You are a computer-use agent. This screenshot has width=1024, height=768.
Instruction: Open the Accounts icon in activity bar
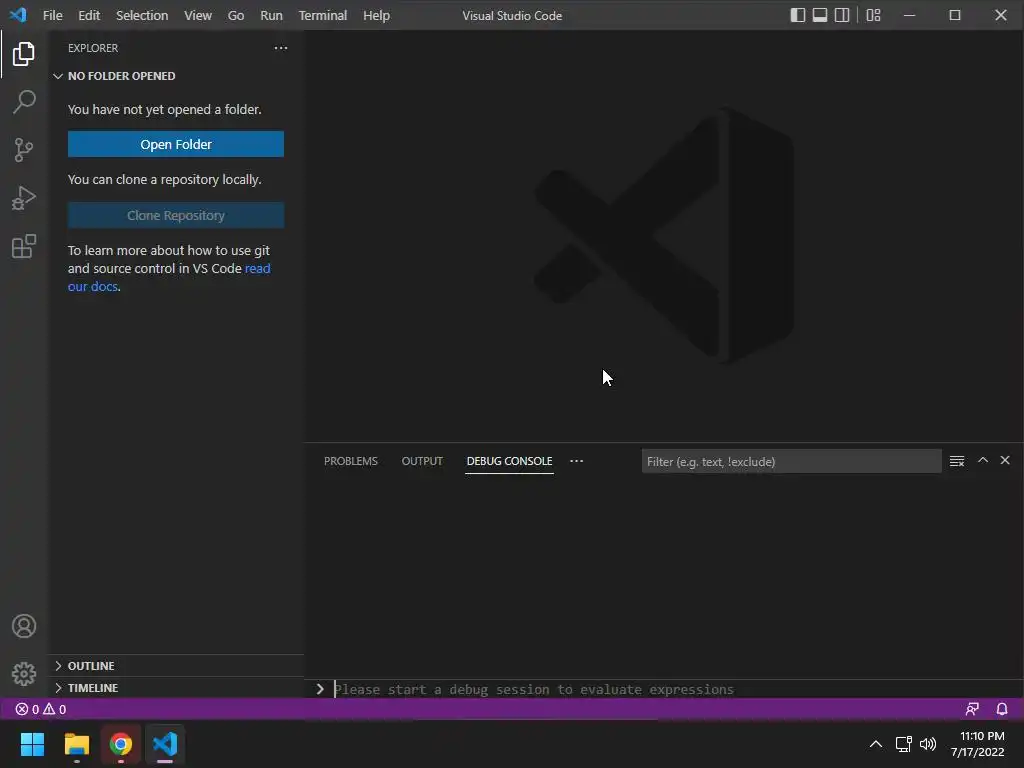tap(24, 626)
